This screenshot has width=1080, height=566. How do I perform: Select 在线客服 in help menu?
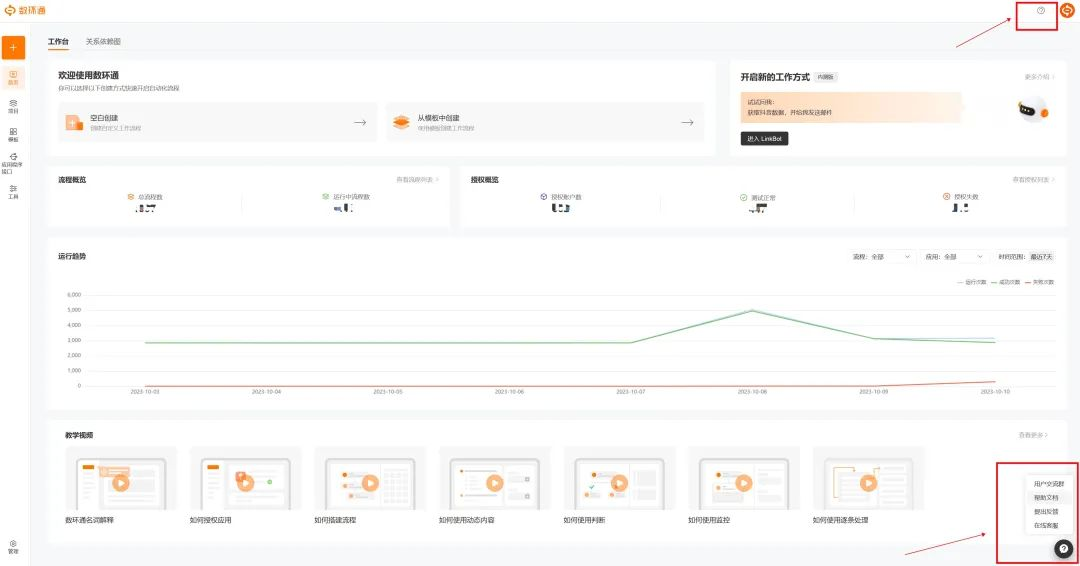tap(1046, 525)
